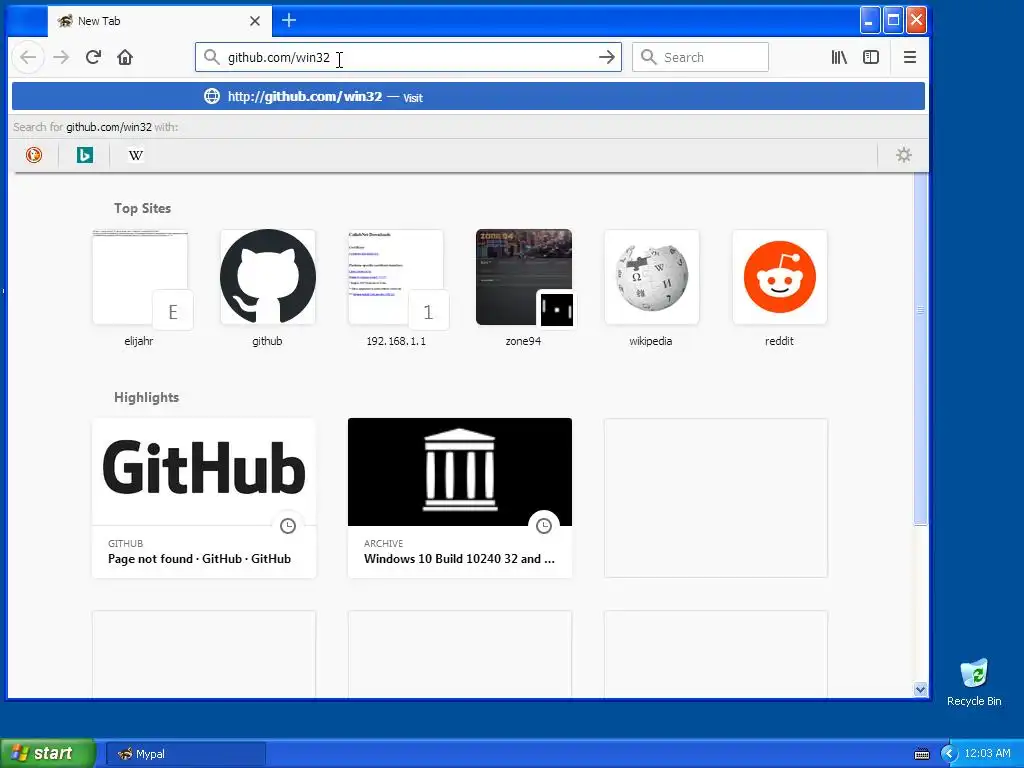Open the home page icon

125,57
